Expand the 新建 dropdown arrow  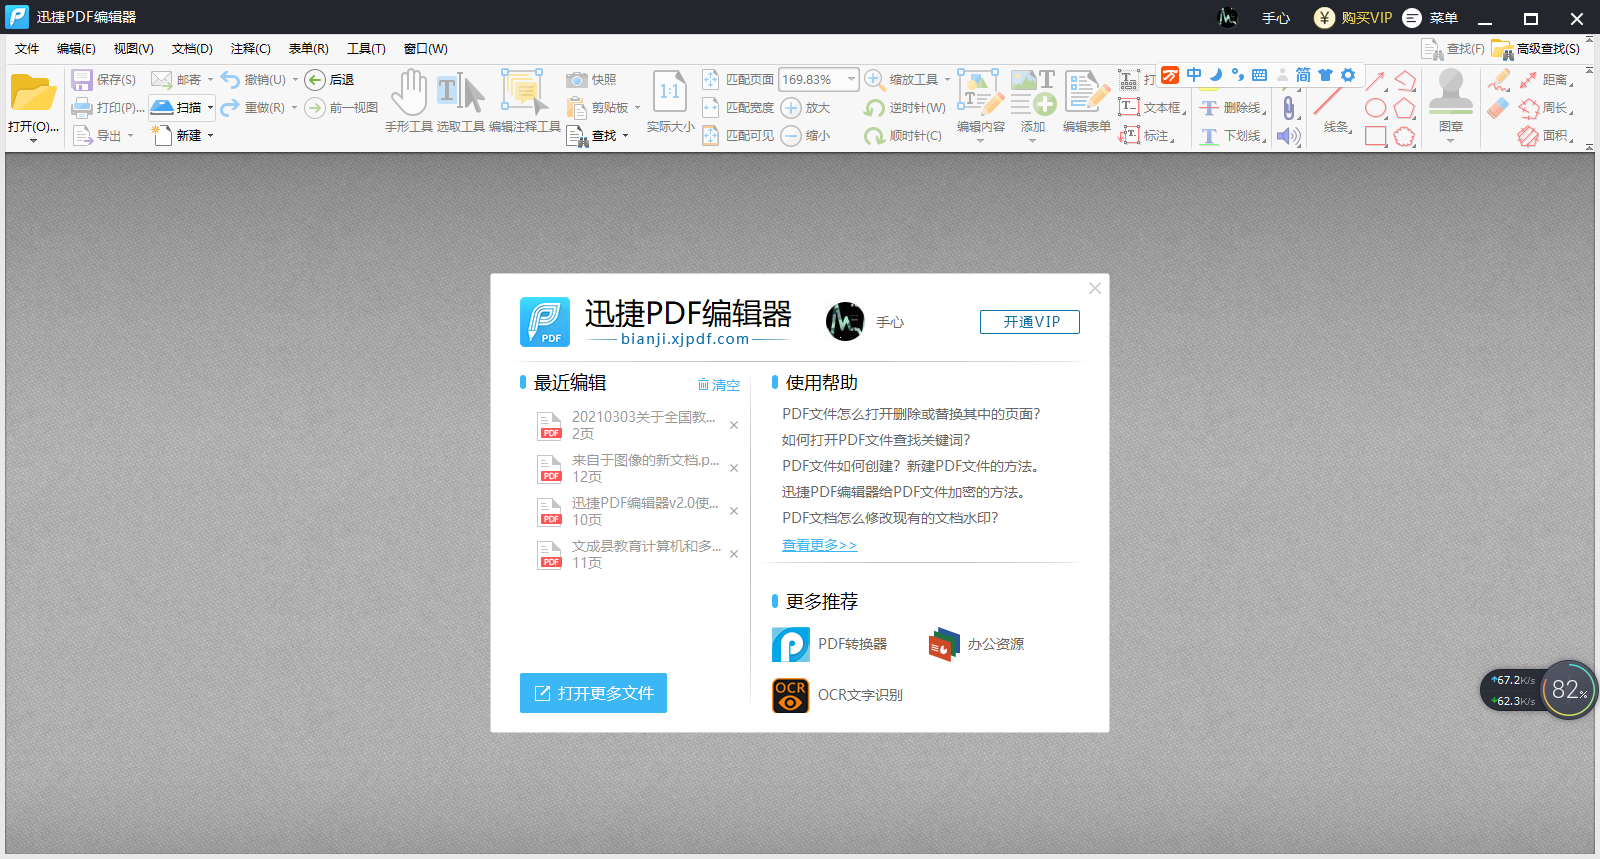pyautogui.click(x=210, y=136)
